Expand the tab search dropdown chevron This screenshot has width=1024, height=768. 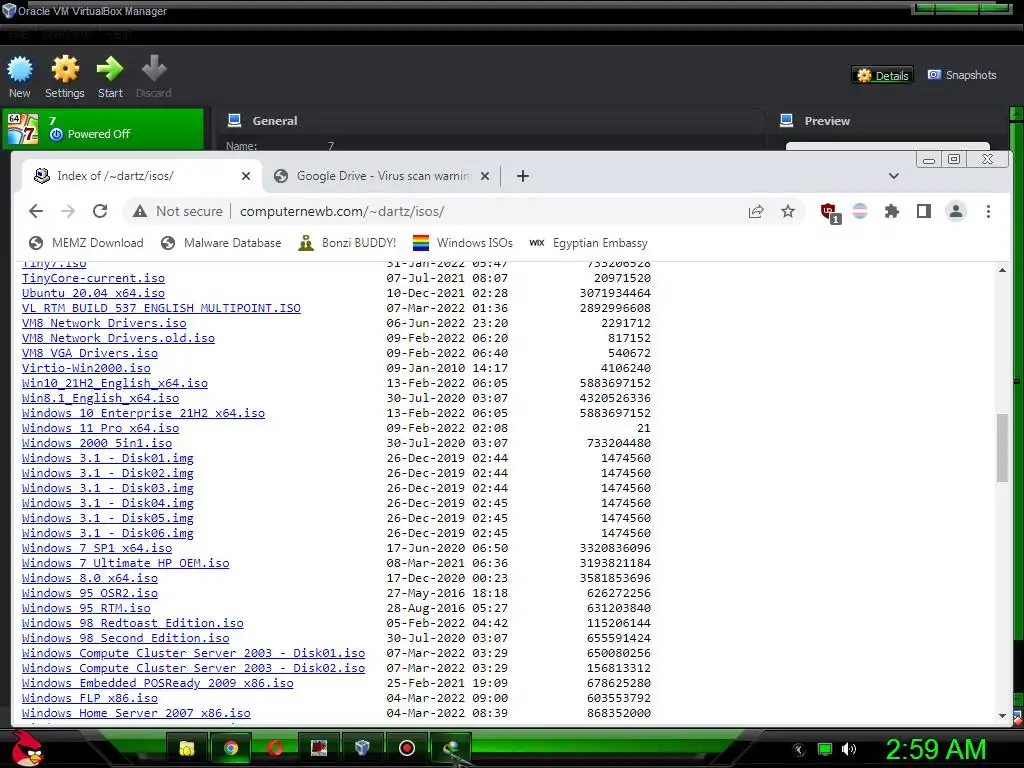(x=893, y=176)
